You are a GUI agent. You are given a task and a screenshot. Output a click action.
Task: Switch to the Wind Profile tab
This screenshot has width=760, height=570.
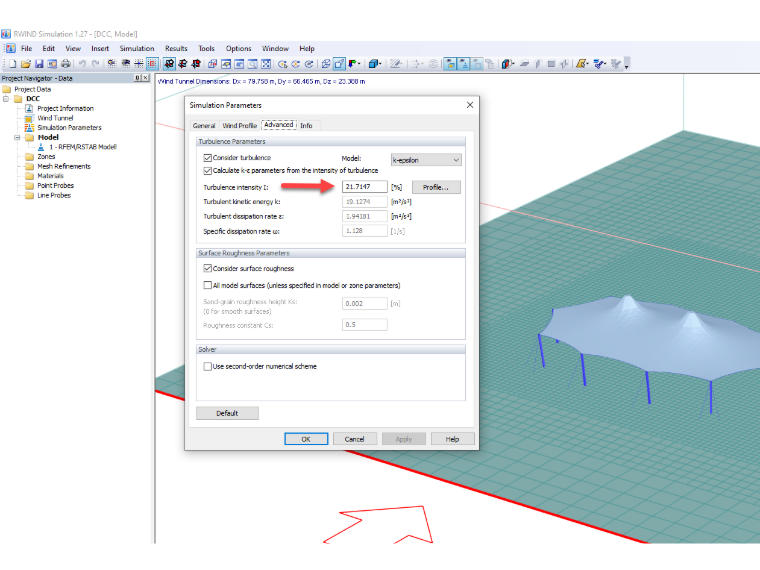239,126
